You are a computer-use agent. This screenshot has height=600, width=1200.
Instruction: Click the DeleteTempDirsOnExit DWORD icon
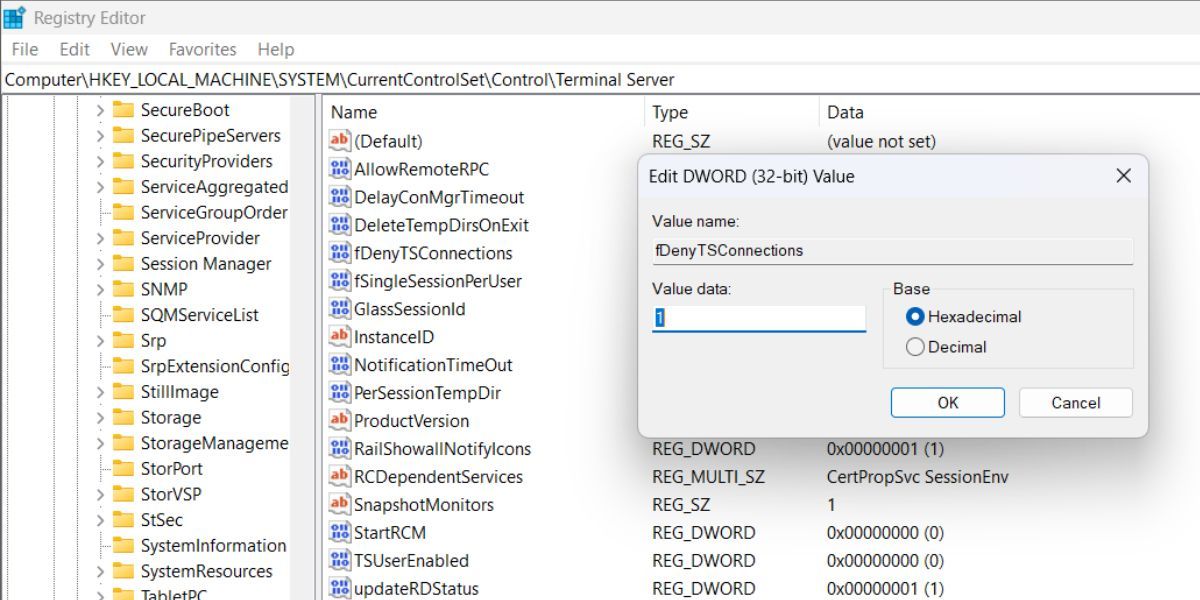pos(340,225)
